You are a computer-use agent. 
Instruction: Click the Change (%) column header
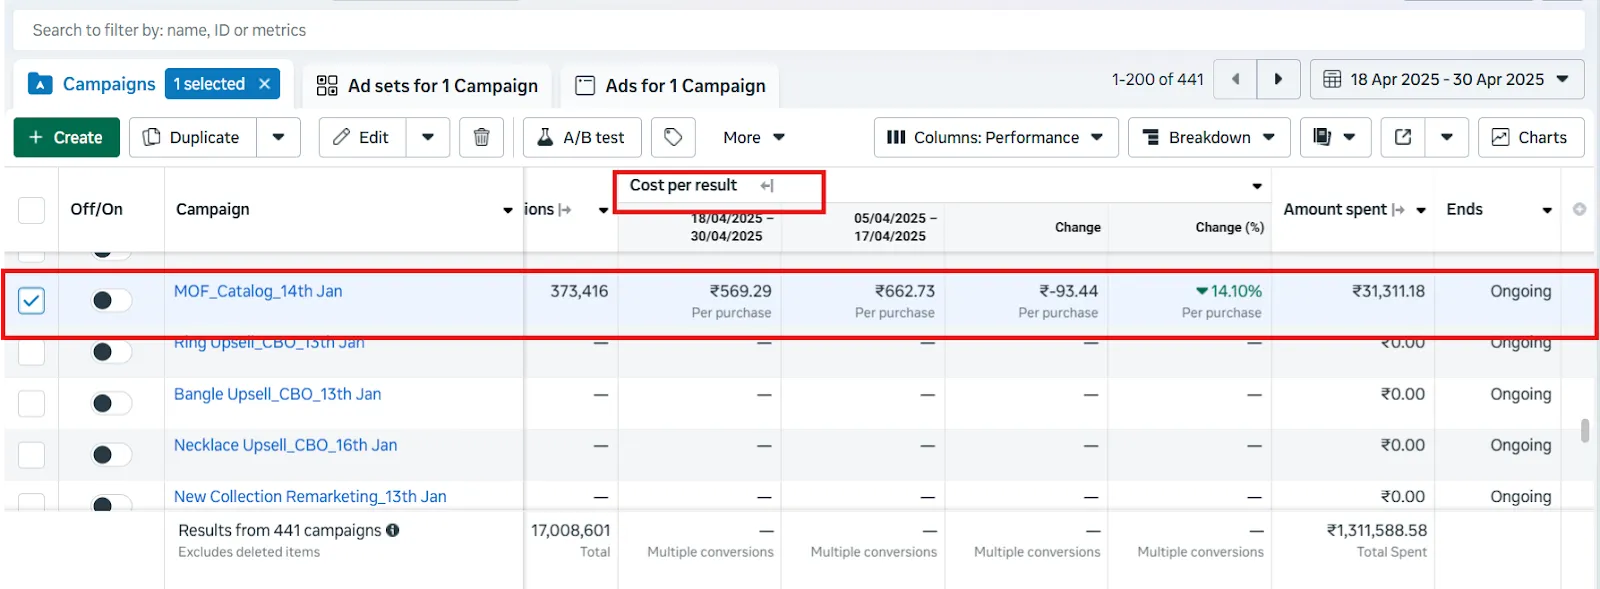1229,227
